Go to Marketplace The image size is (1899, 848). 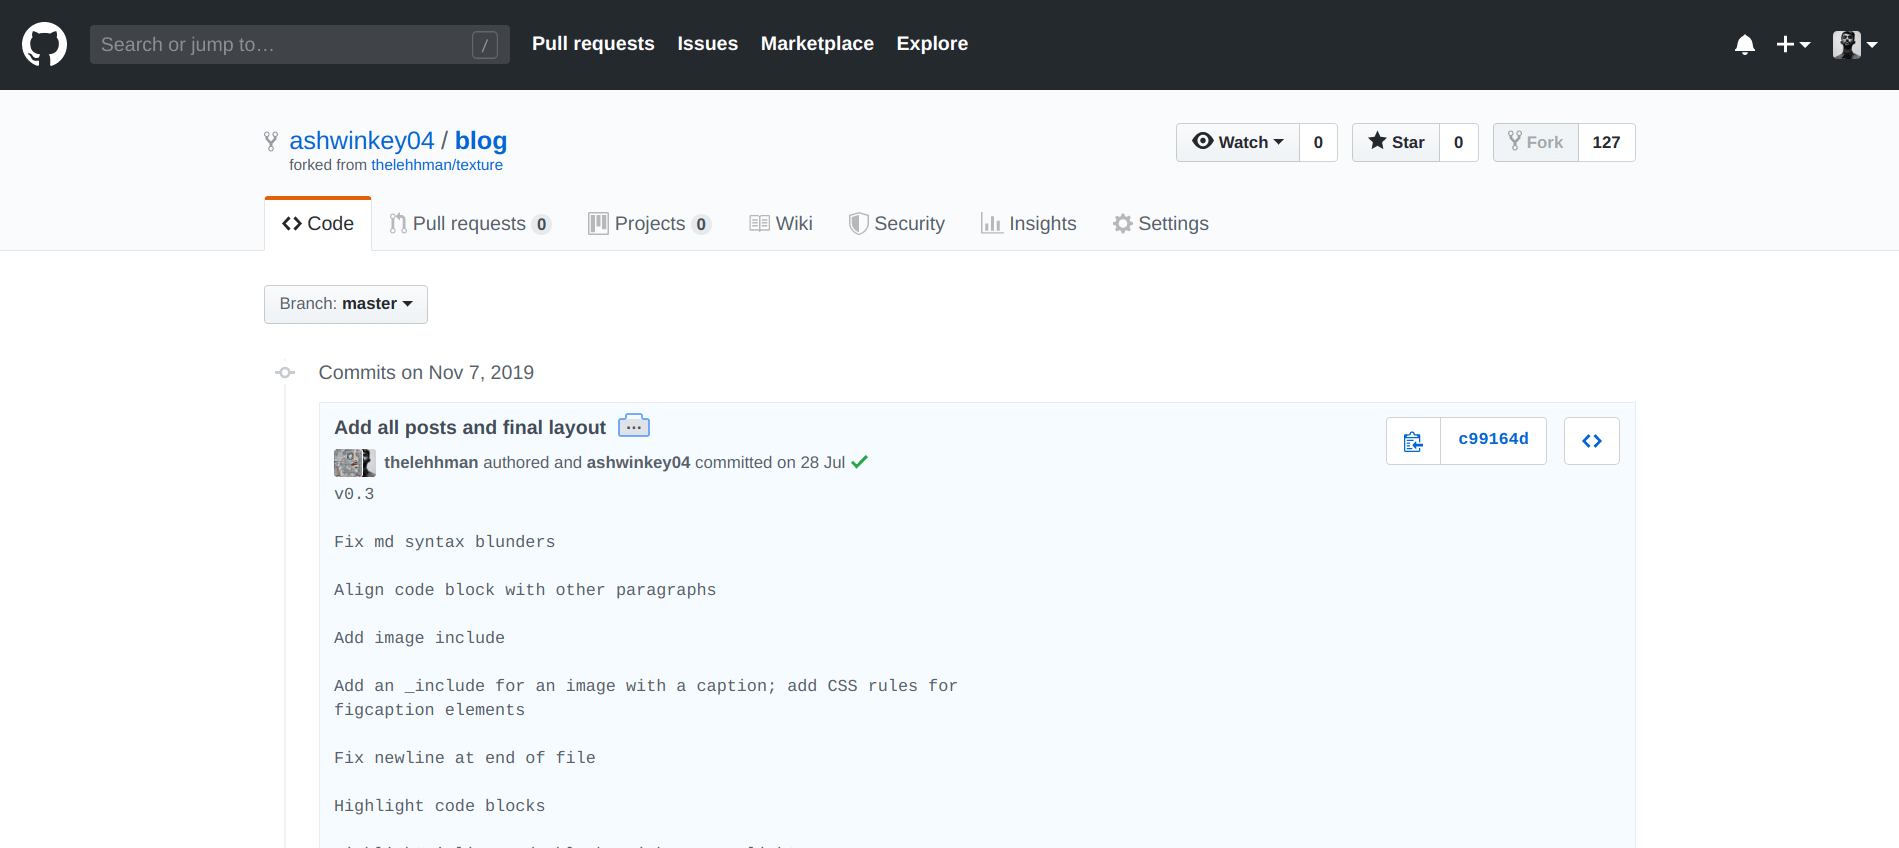pos(817,44)
